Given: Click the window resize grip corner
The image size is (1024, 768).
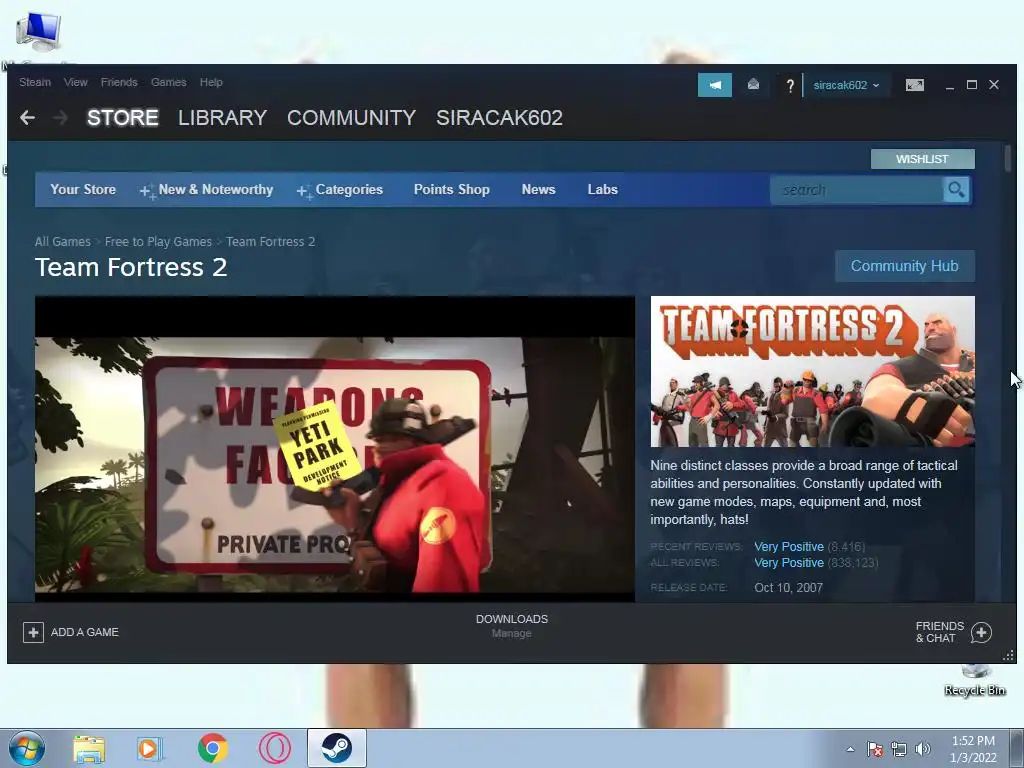Looking at the screenshot, I should pyautogui.click(x=1008, y=655).
